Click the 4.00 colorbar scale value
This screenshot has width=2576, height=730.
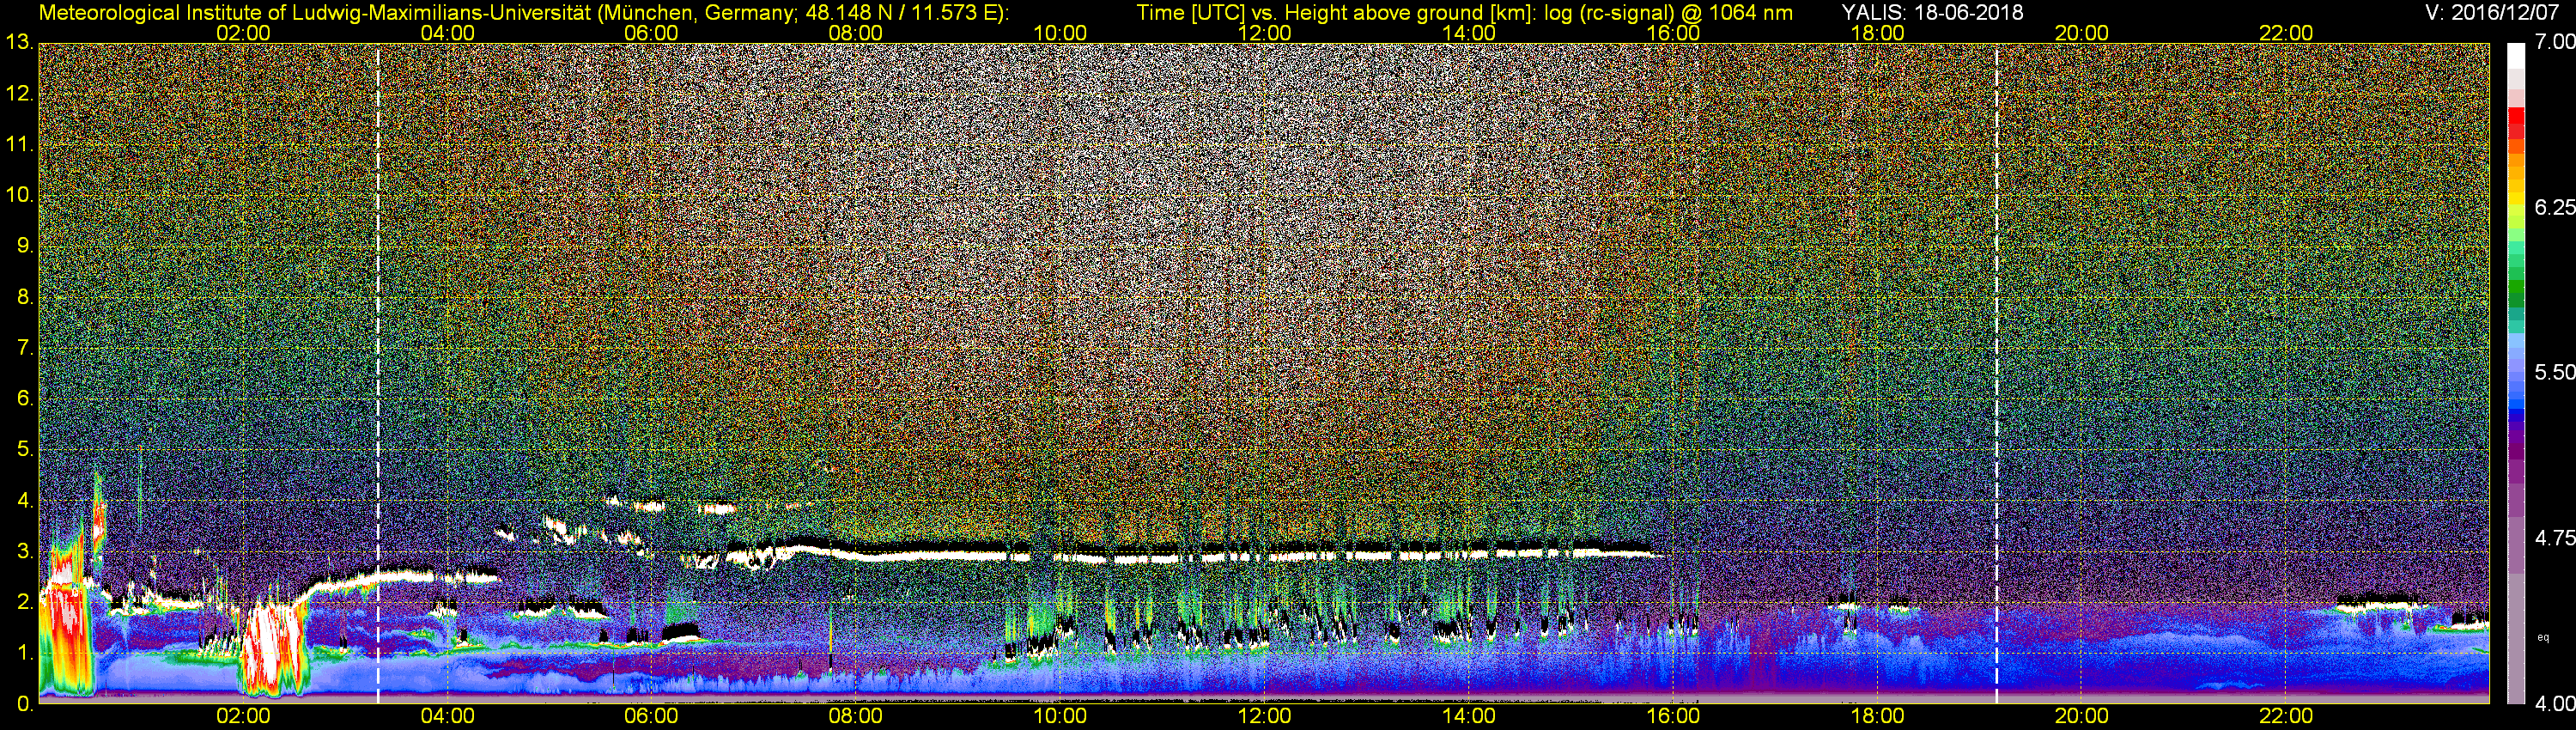point(2554,703)
